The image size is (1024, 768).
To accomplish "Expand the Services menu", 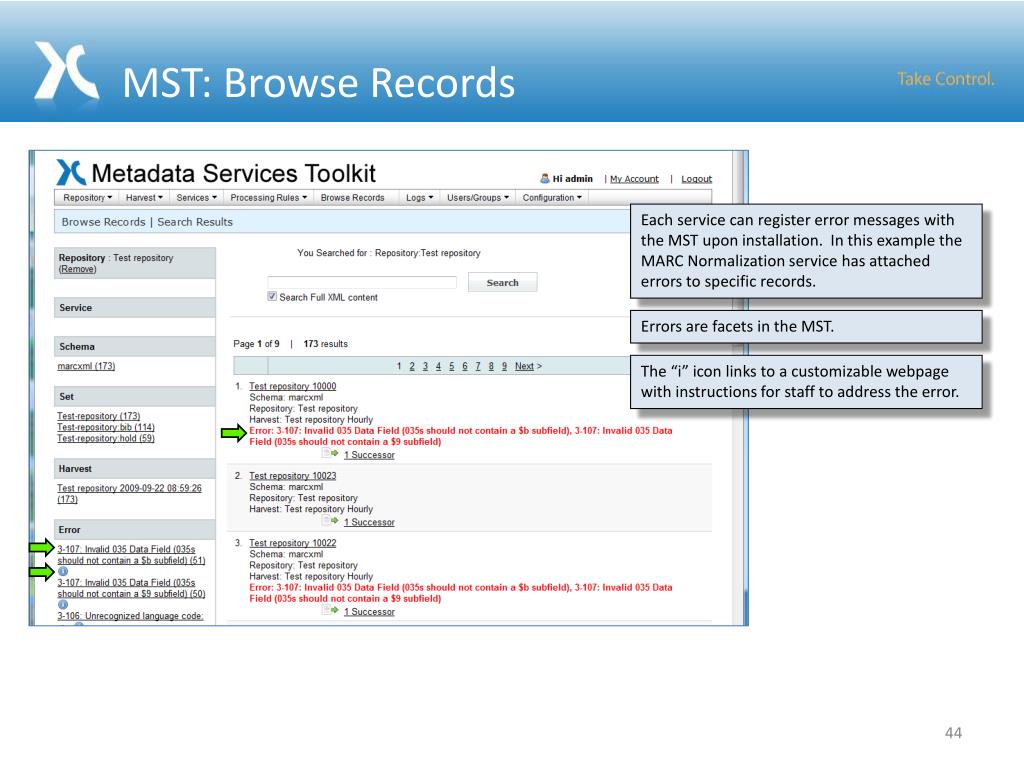I will coord(197,198).
